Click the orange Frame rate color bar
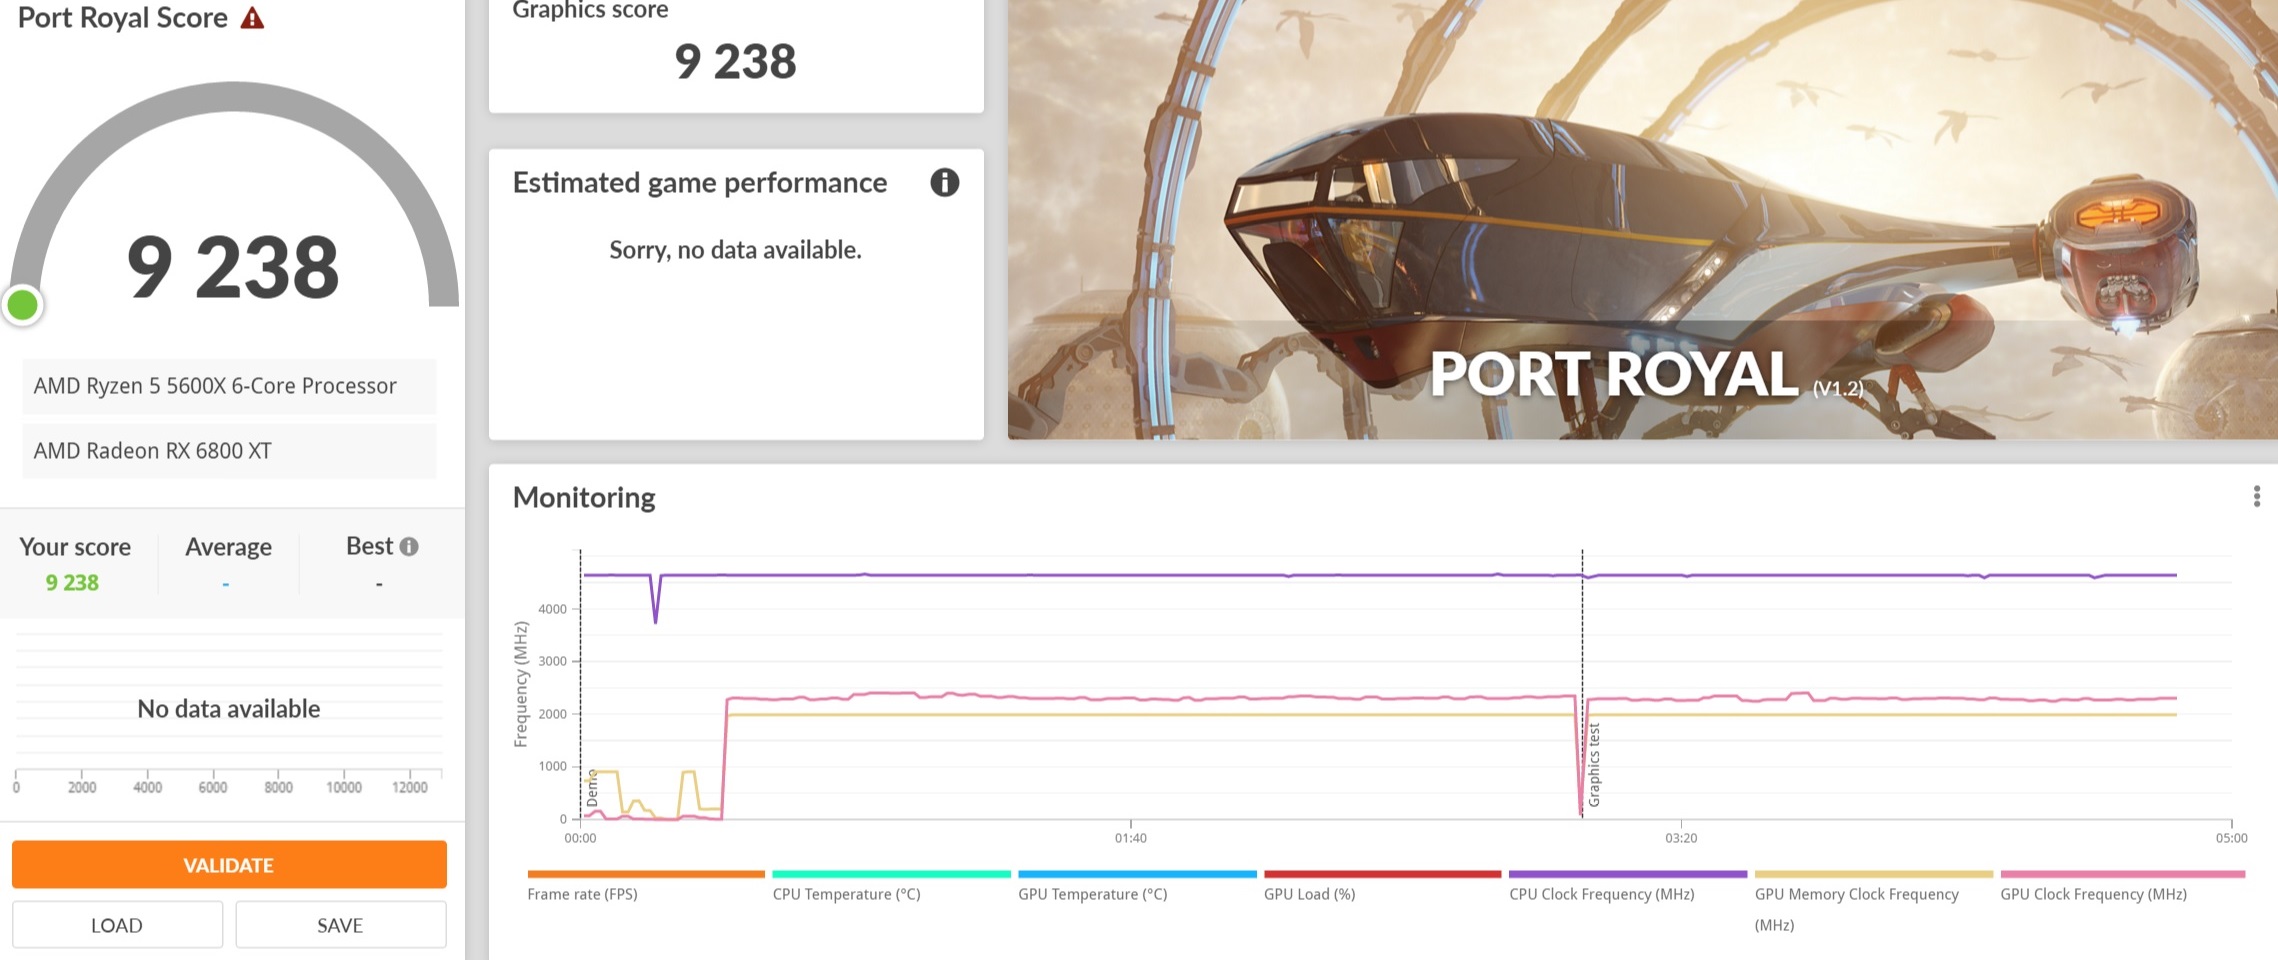Viewport: 2278px width, 960px height. [x=646, y=874]
